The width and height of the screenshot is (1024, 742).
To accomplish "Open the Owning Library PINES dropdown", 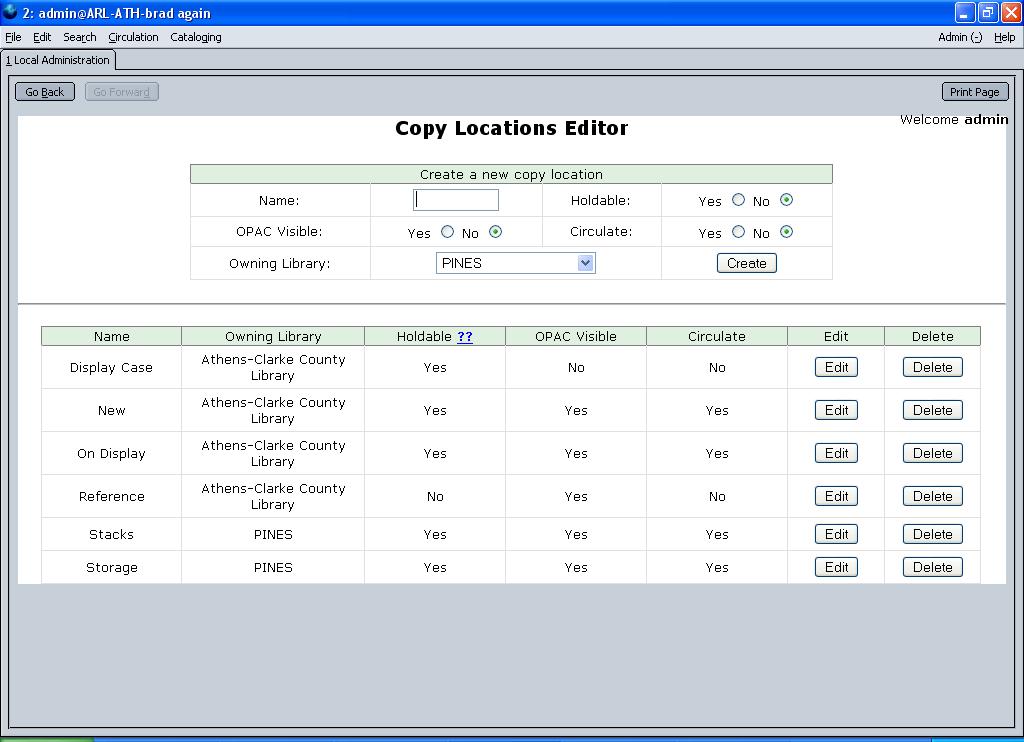I will [x=516, y=263].
